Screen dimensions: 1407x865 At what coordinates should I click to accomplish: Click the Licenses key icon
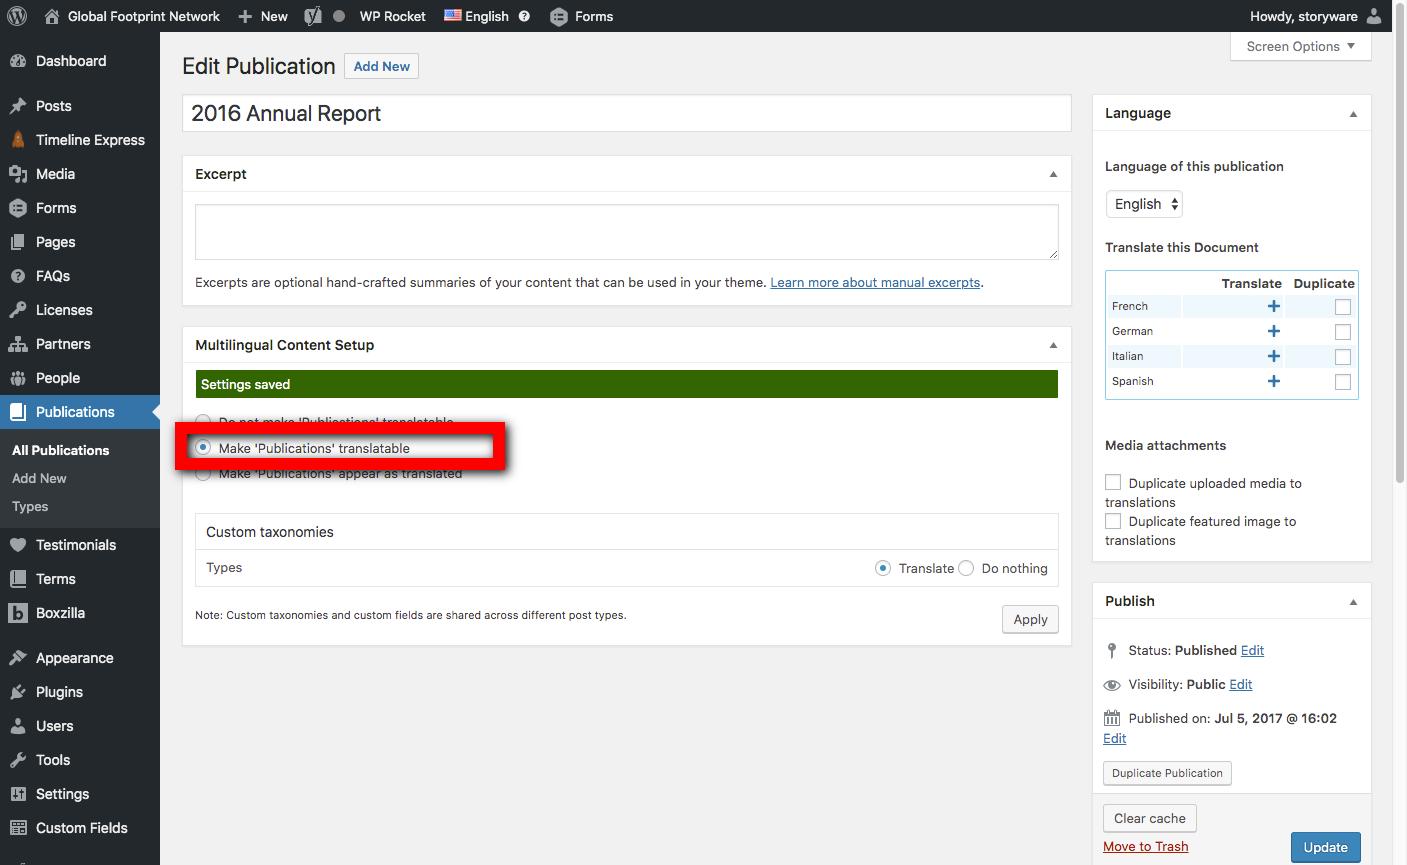(x=17, y=310)
